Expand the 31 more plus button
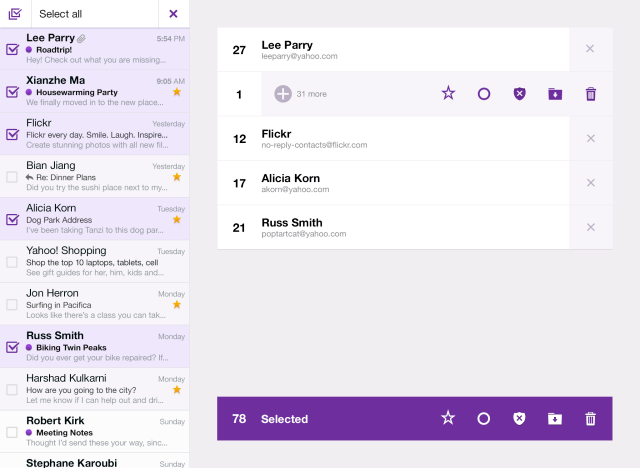The height and width of the screenshot is (468, 640). [x=283, y=94]
